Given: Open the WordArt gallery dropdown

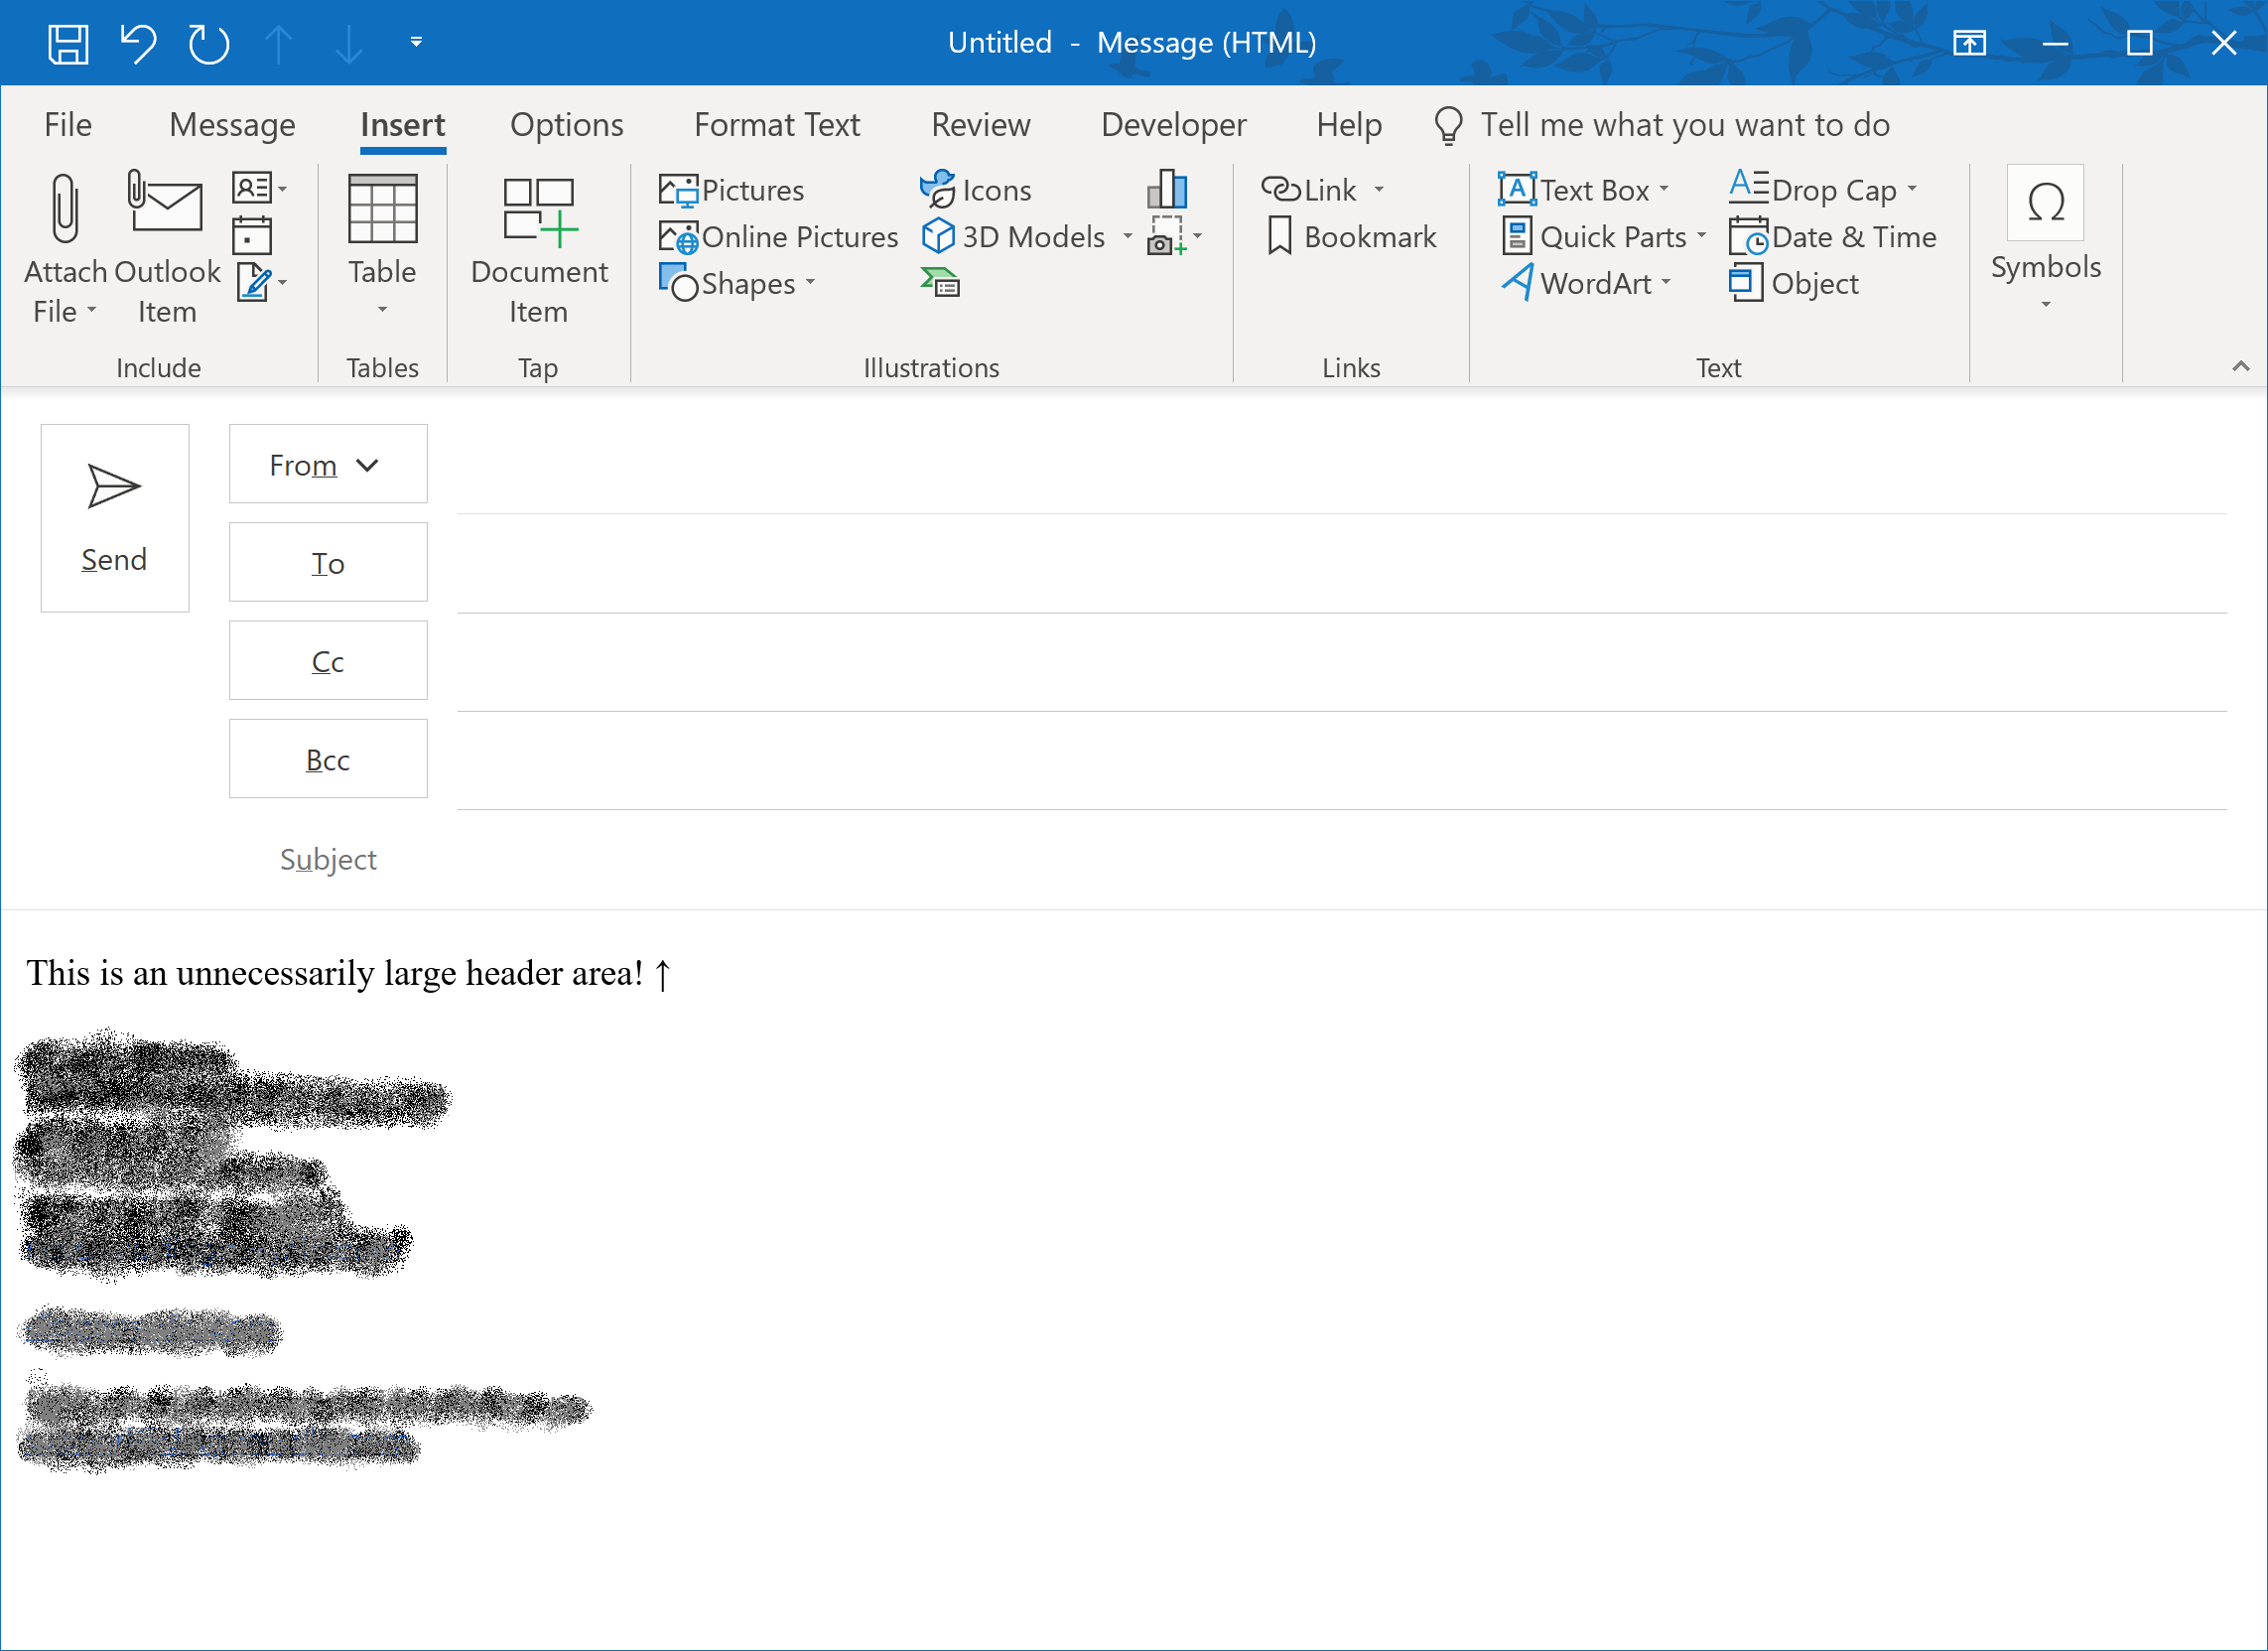Looking at the screenshot, I should pos(1665,284).
